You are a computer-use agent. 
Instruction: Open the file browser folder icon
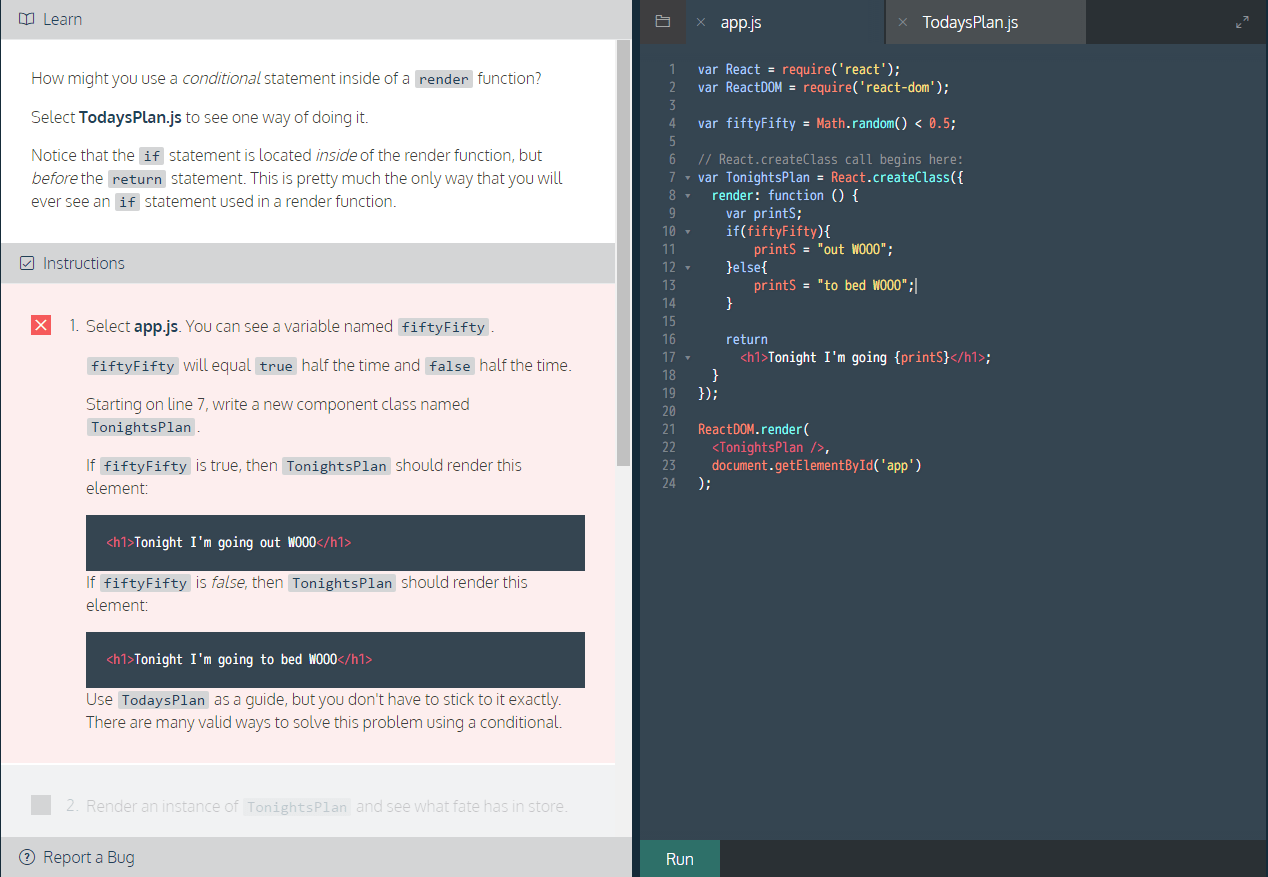click(662, 21)
